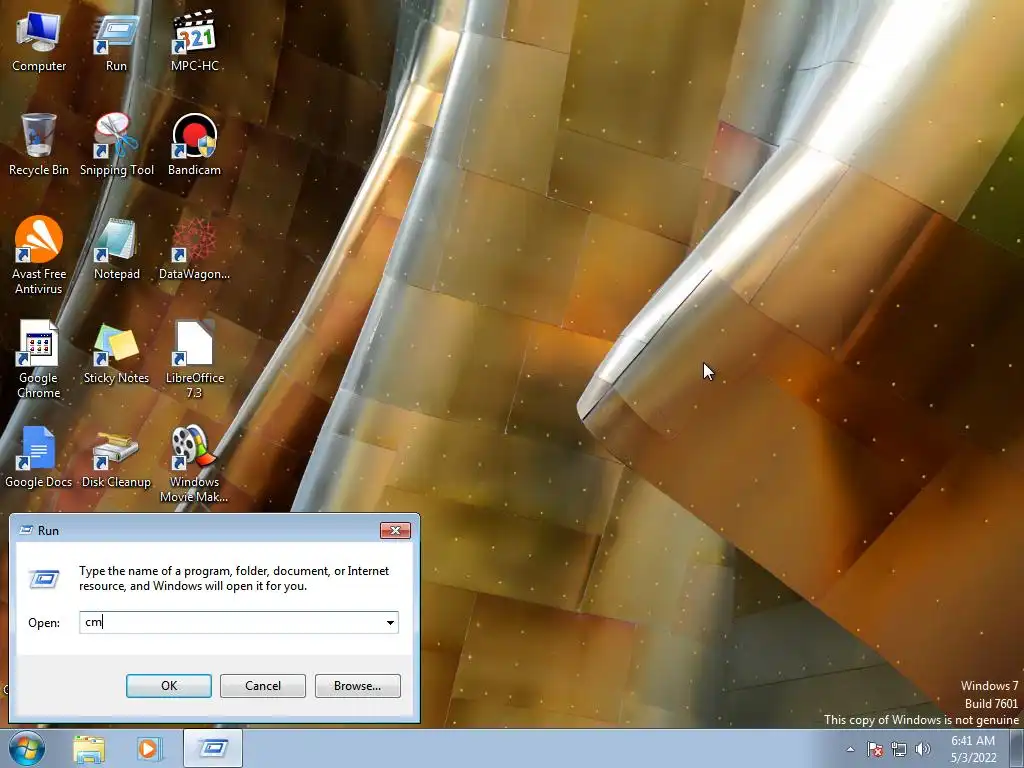Cancel the Run dialog
The height and width of the screenshot is (768, 1024).
click(x=263, y=686)
